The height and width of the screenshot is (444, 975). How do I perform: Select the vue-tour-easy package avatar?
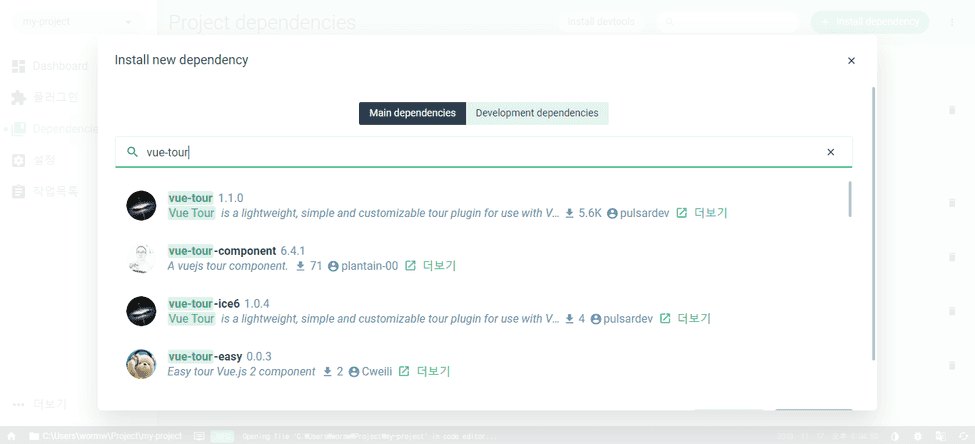click(x=141, y=364)
